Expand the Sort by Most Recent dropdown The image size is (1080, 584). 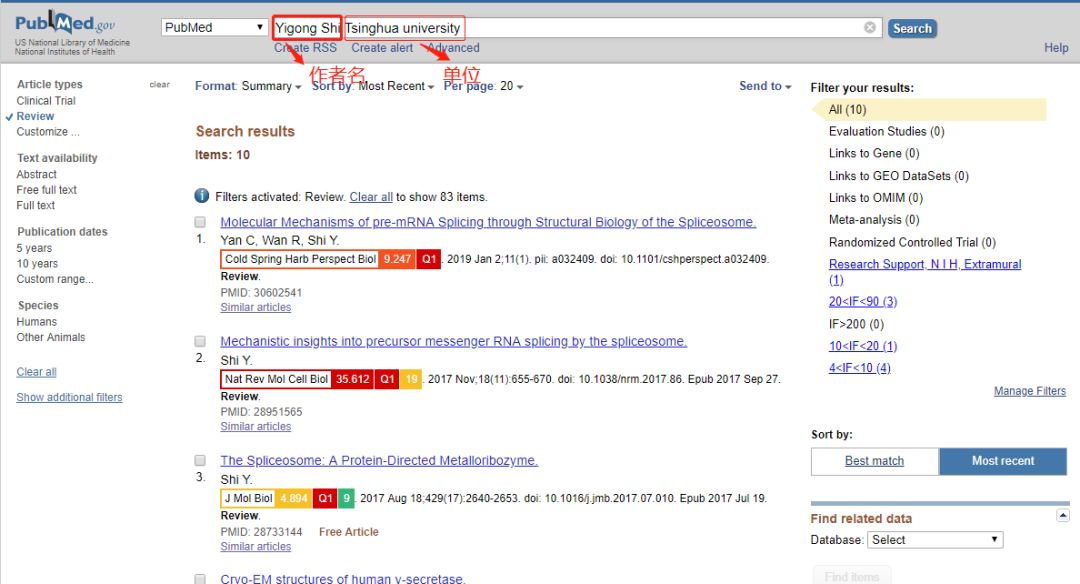tap(373, 86)
